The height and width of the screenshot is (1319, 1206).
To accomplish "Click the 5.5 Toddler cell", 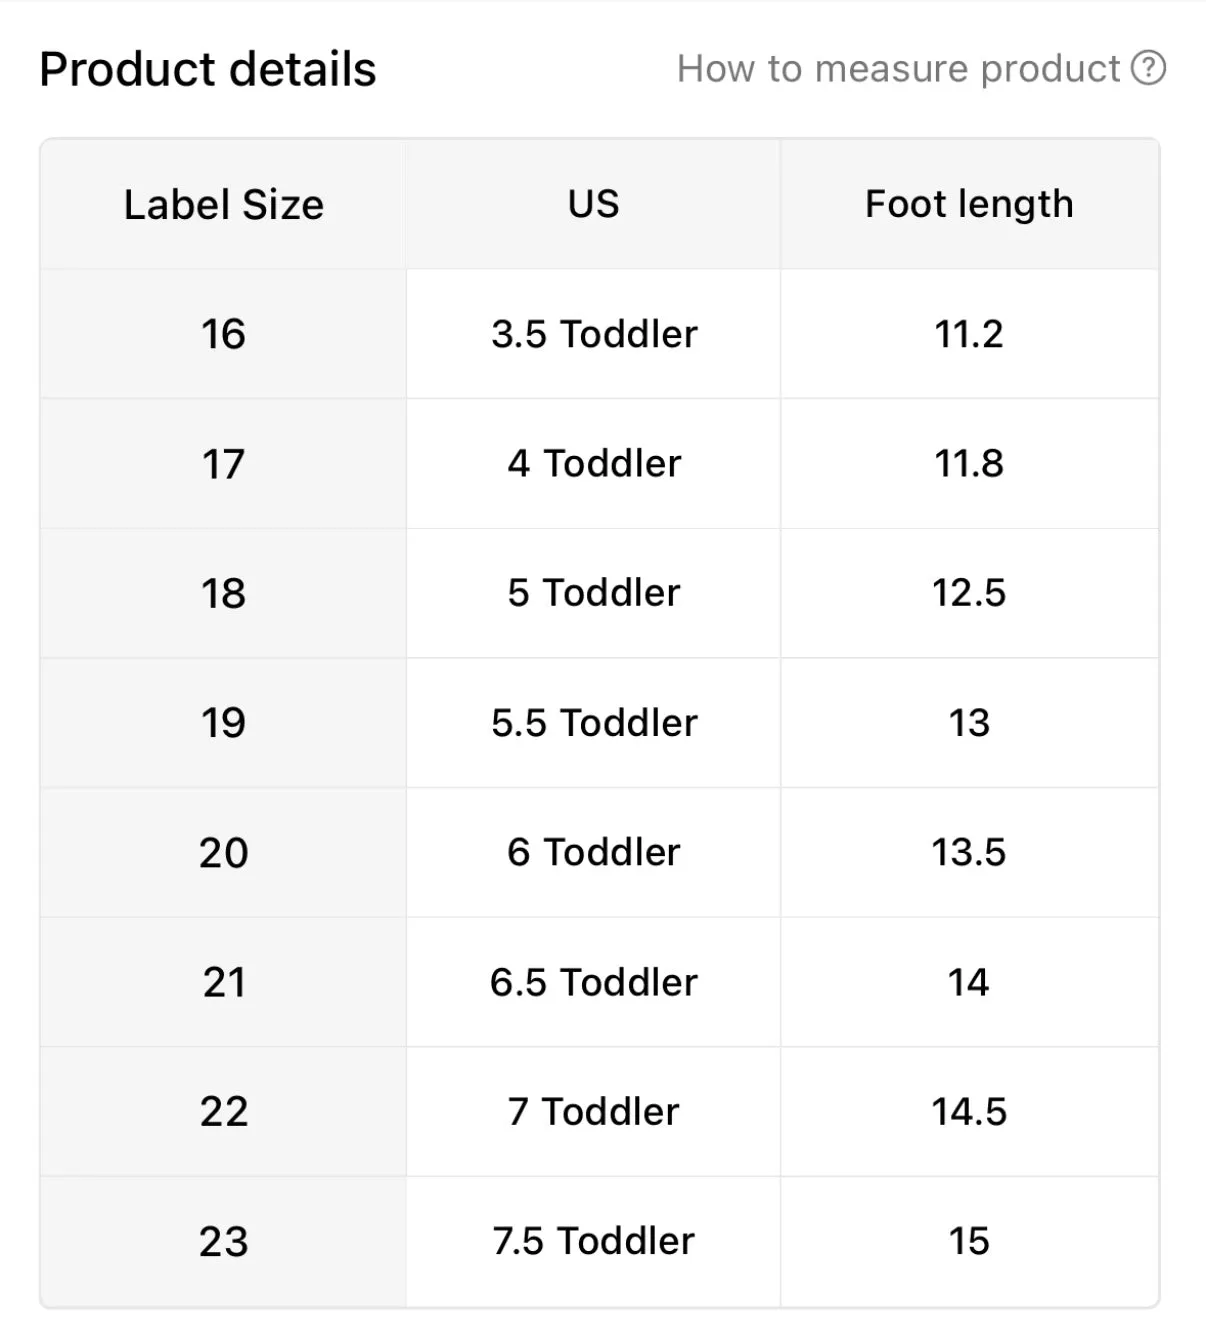I will tap(593, 723).
